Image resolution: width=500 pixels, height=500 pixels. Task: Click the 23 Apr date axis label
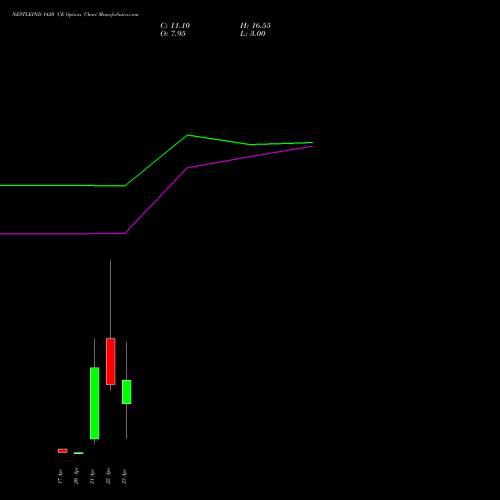coord(124,476)
